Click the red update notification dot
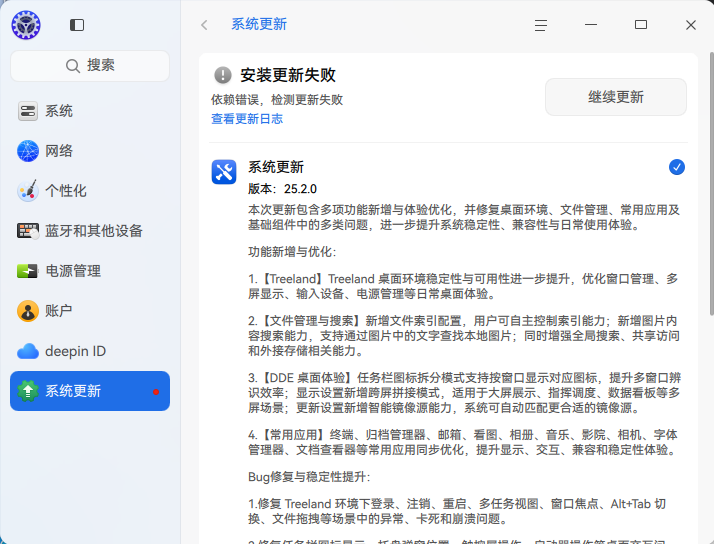The image size is (714, 544). (x=156, y=391)
